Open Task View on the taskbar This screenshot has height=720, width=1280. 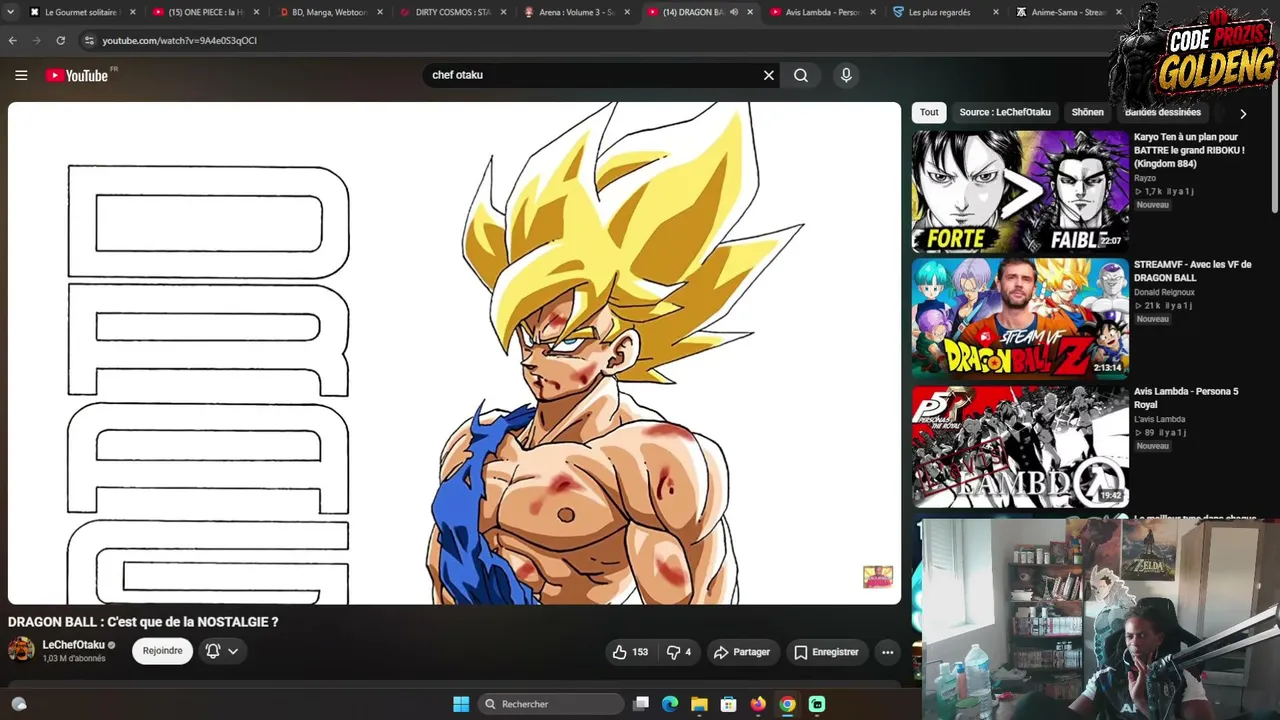[x=641, y=704]
